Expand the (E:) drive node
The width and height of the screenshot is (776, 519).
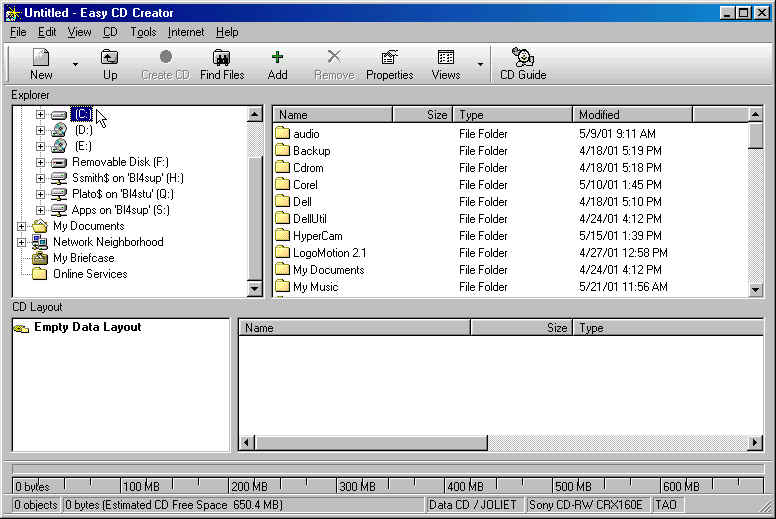click(41, 146)
